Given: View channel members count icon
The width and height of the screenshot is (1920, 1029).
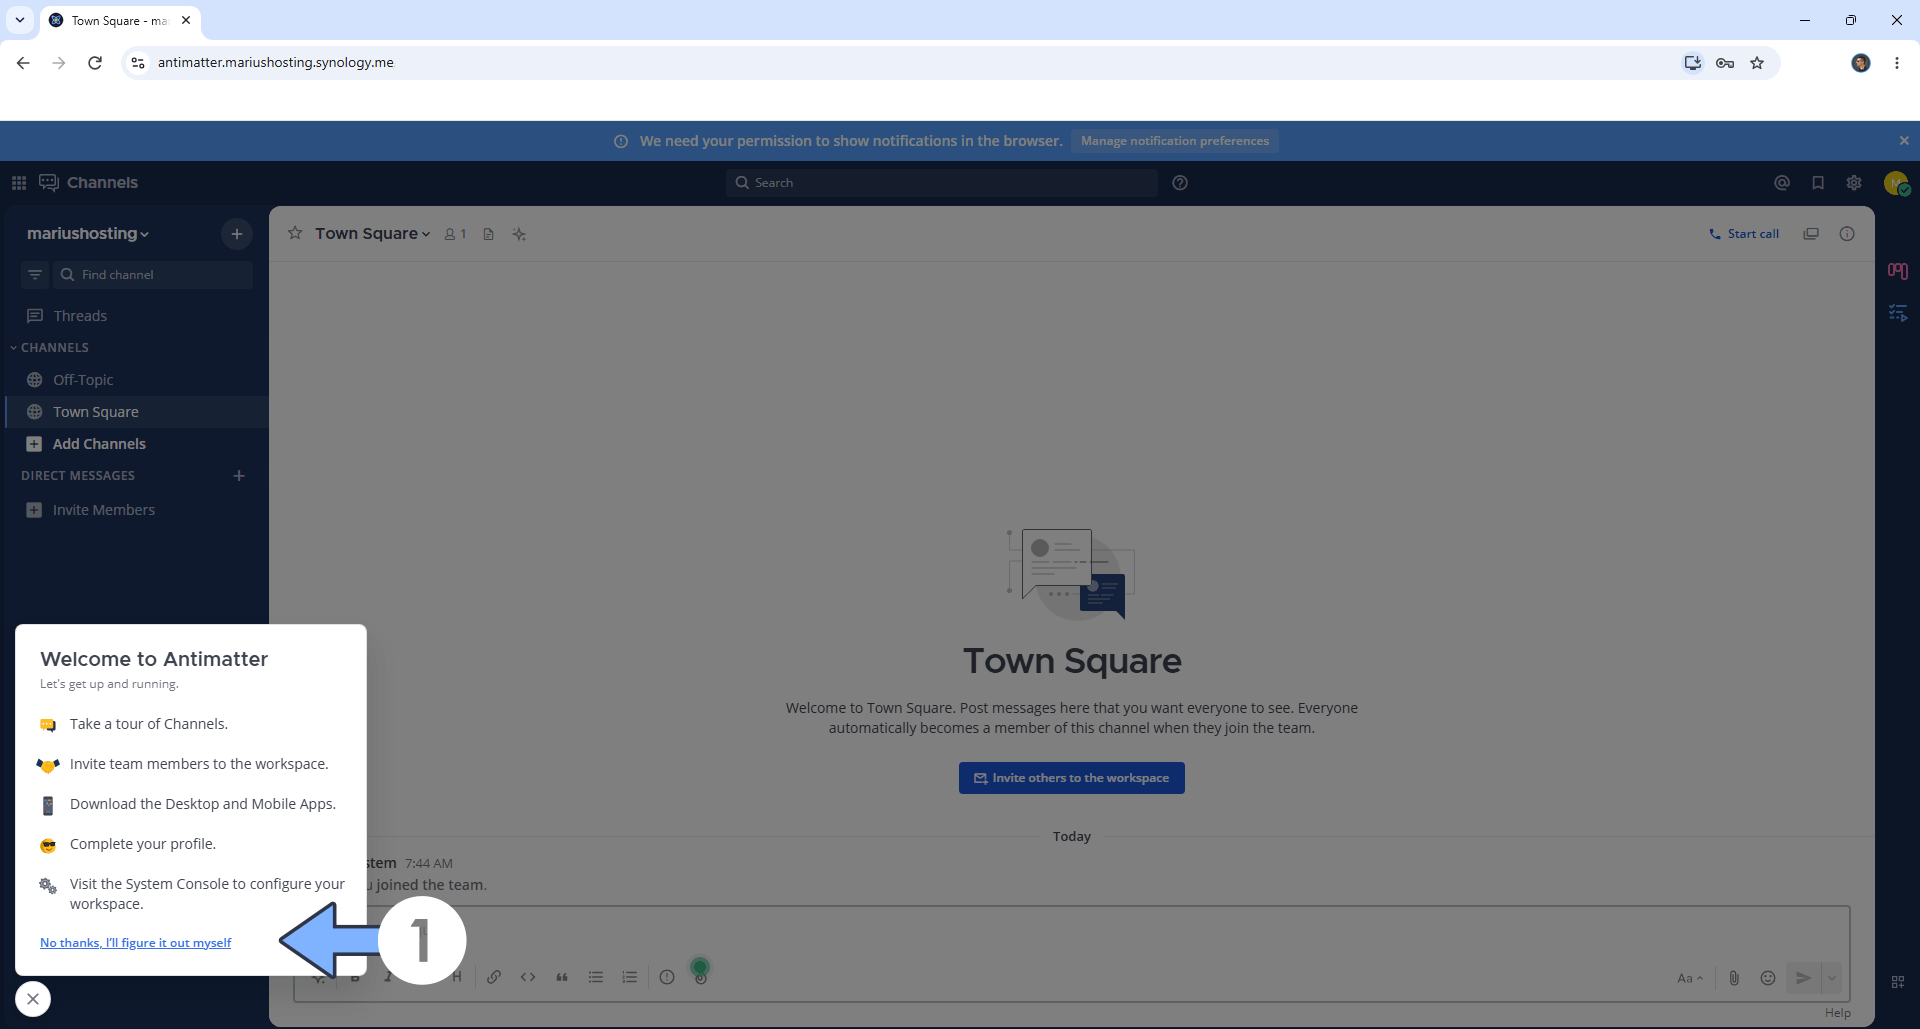Looking at the screenshot, I should click(x=455, y=234).
